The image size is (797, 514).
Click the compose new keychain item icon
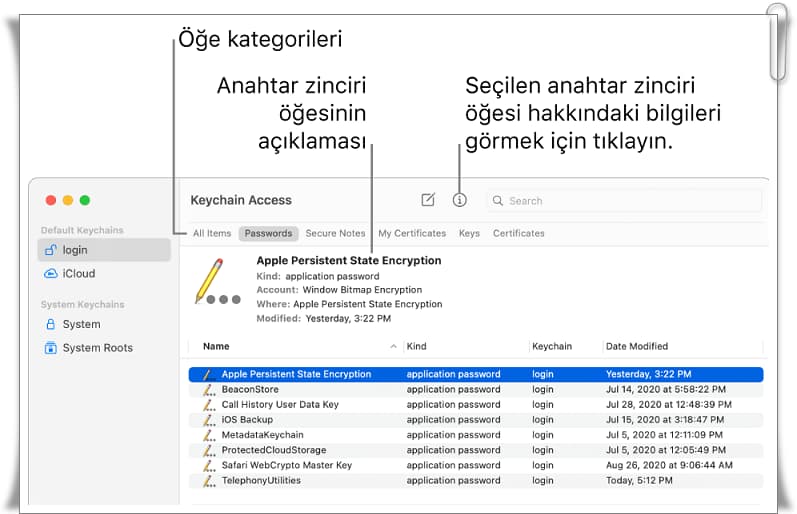tap(428, 200)
